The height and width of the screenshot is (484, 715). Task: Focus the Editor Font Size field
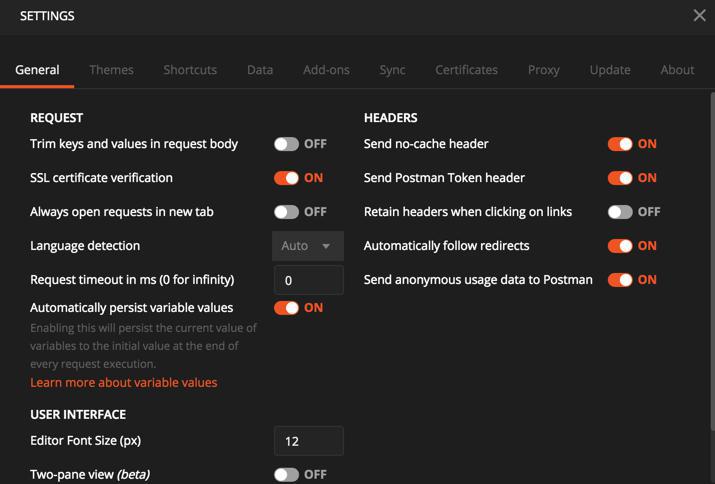[308, 441]
